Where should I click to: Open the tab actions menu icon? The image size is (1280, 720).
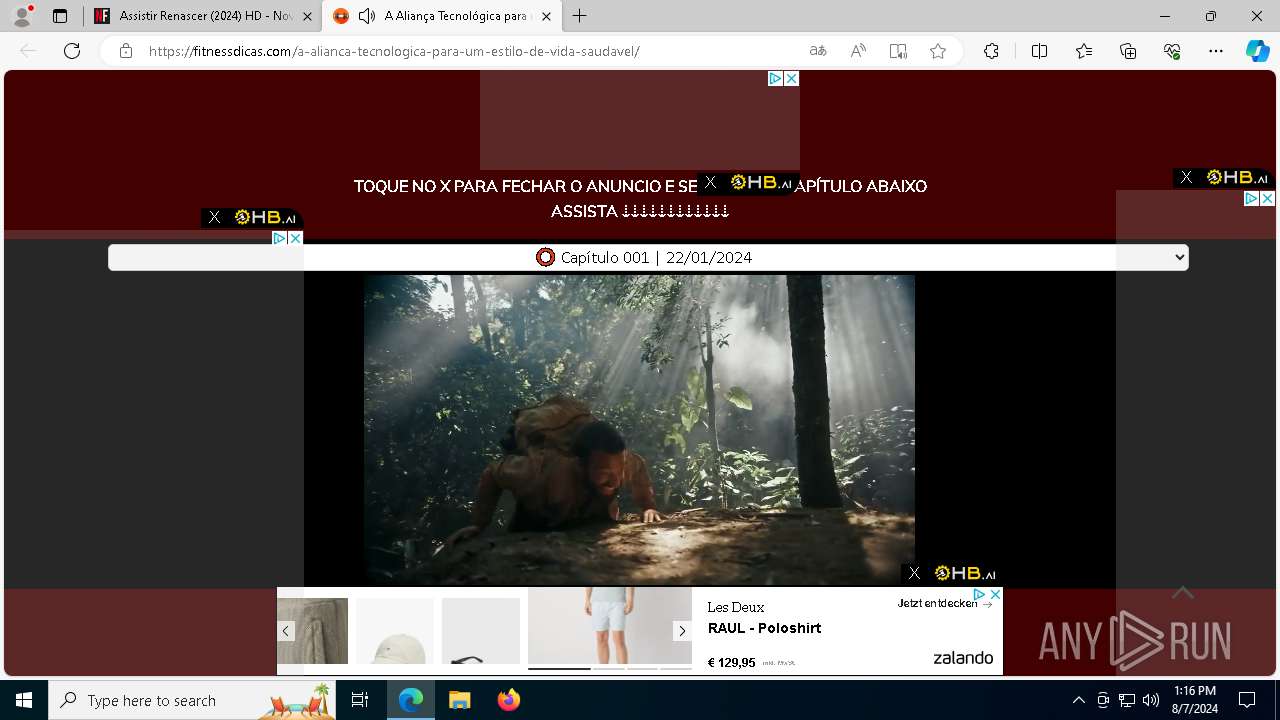tap(60, 16)
